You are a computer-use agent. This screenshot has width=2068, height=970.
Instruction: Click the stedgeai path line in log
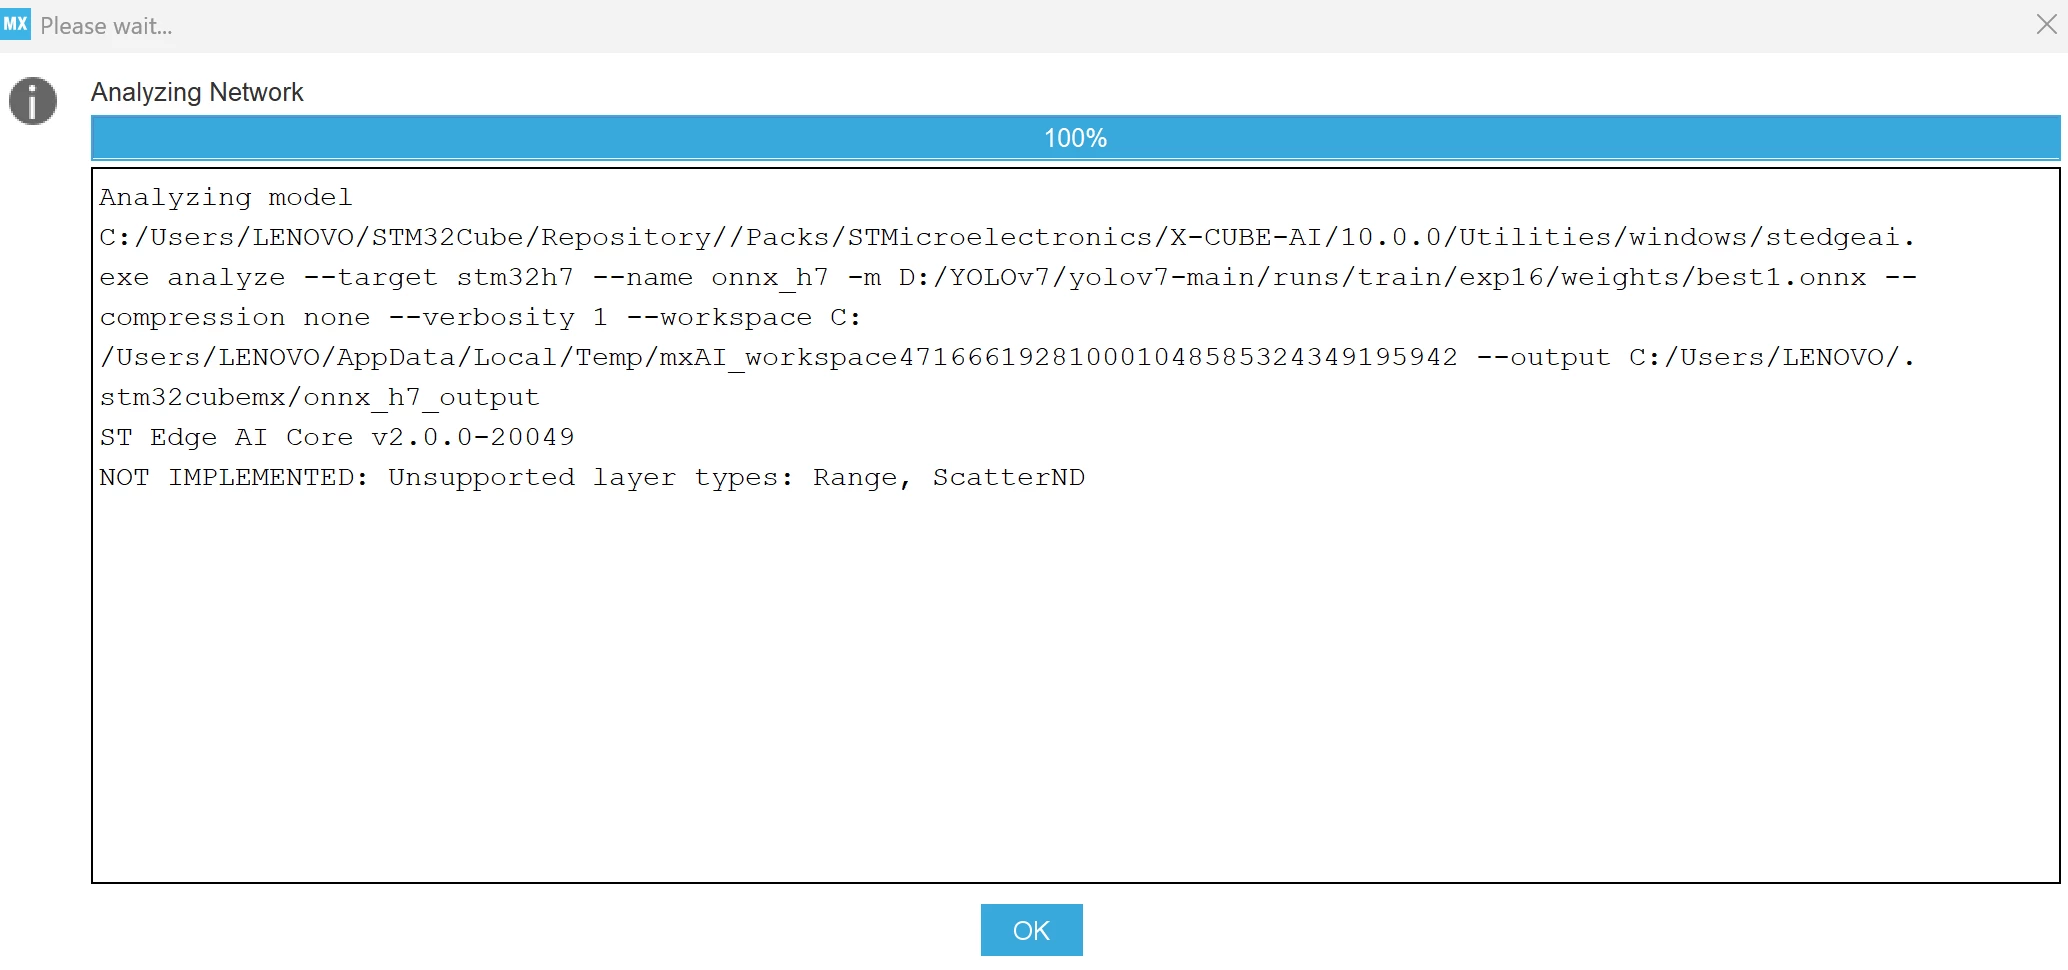(x=1007, y=238)
